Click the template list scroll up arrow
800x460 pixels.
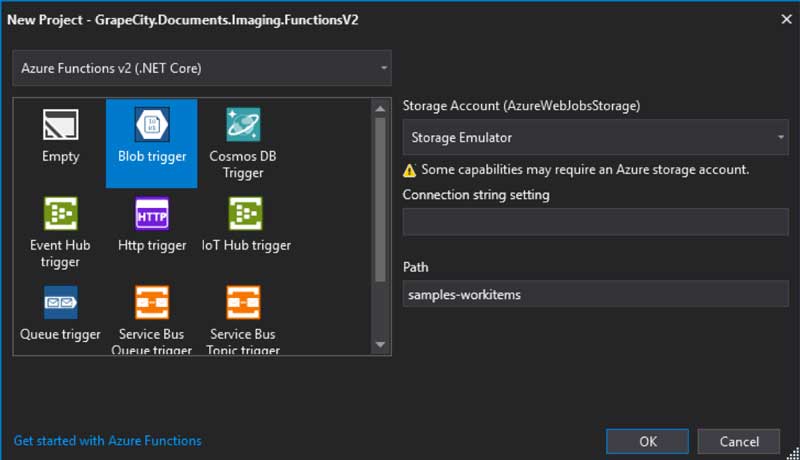[x=380, y=109]
